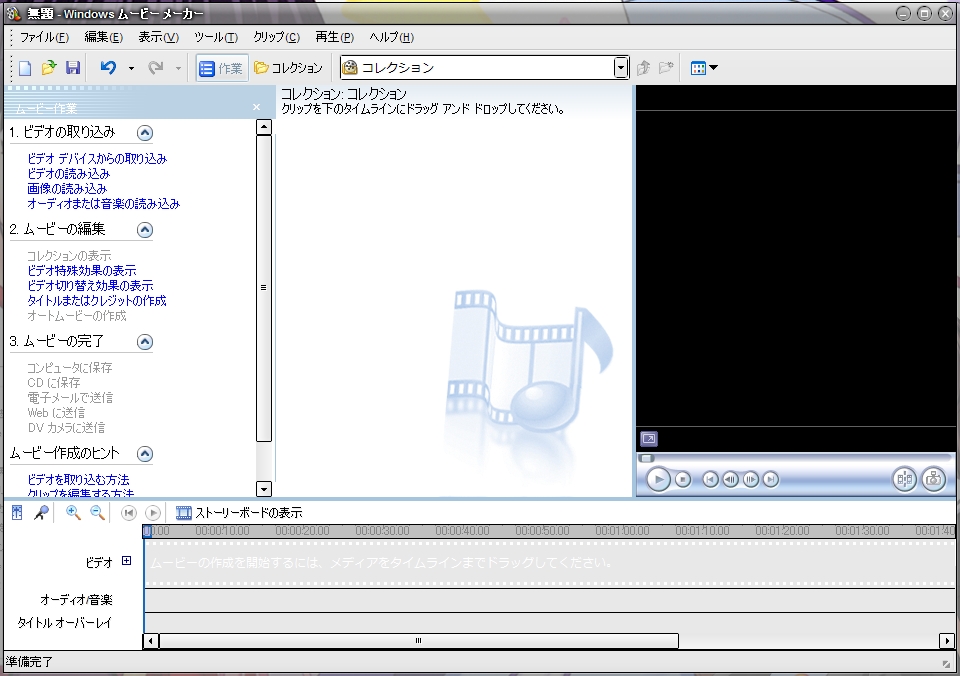This screenshot has width=960, height=676.
Task: Create a new project with the blank page icon
Action: tap(24, 68)
